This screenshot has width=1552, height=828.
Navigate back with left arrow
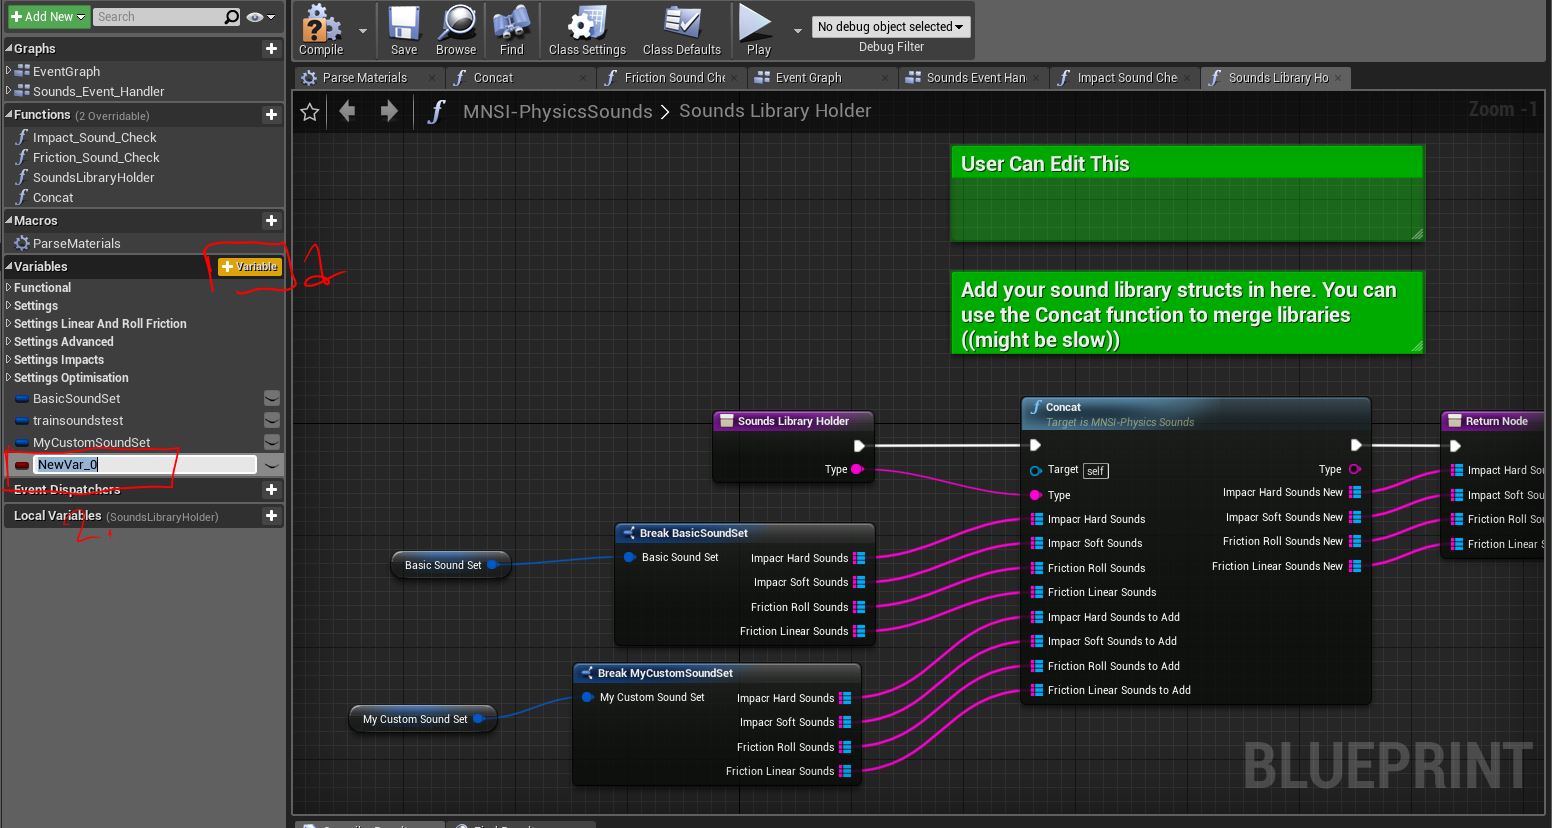(x=348, y=112)
